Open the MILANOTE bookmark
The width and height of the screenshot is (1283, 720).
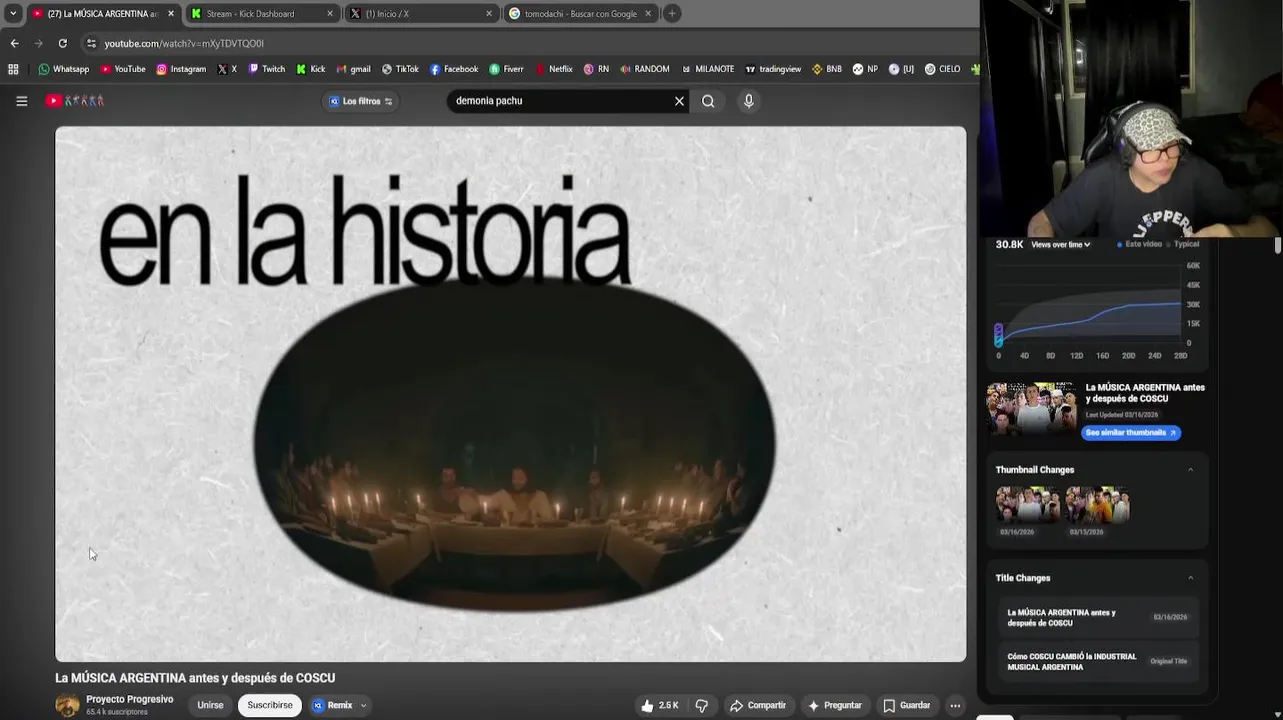click(707, 69)
